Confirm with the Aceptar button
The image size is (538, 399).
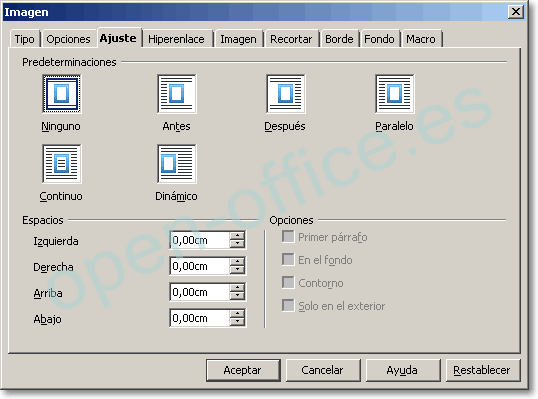pyautogui.click(x=243, y=370)
